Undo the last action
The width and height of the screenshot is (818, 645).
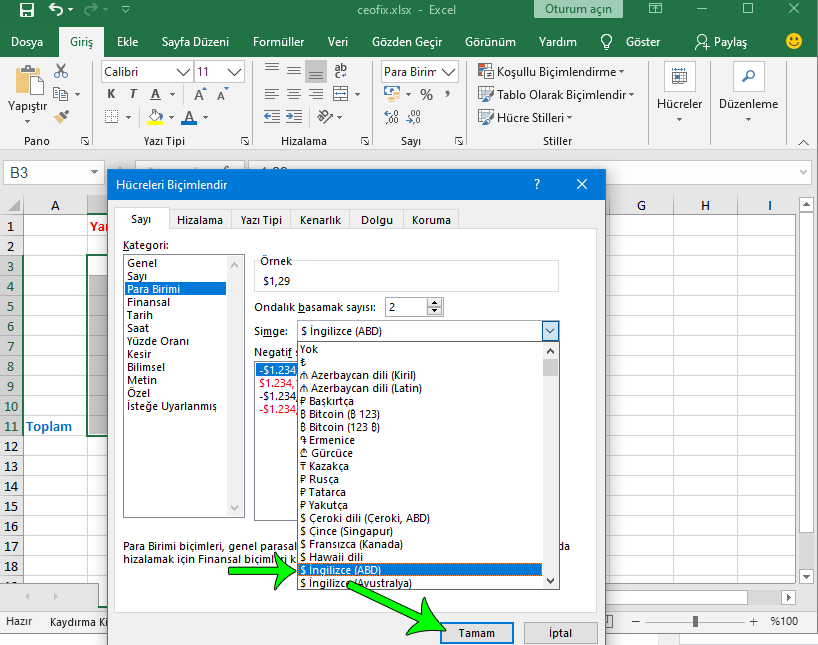[x=56, y=9]
